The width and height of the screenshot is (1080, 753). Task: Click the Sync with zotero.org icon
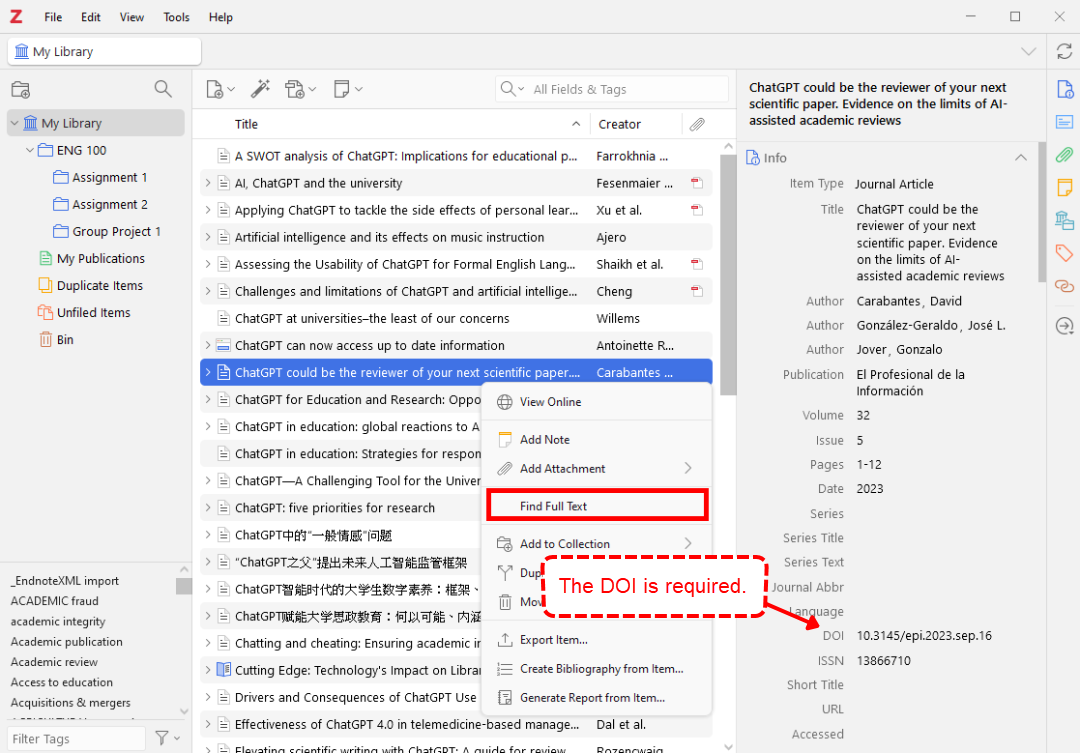tap(1065, 52)
